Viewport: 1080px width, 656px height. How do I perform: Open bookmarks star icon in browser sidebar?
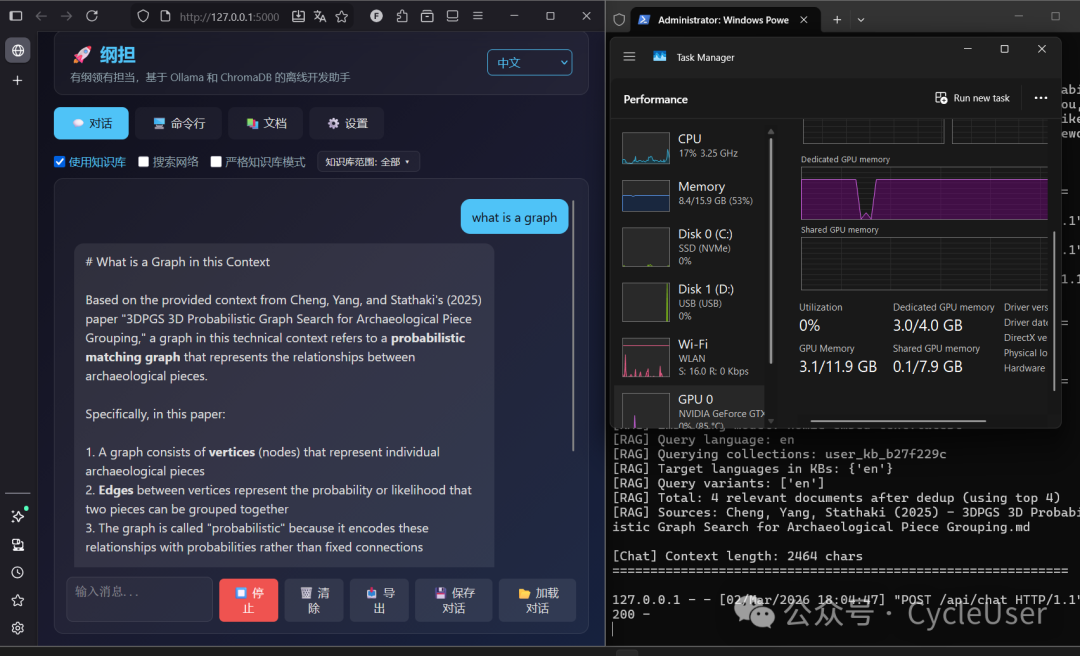point(18,600)
